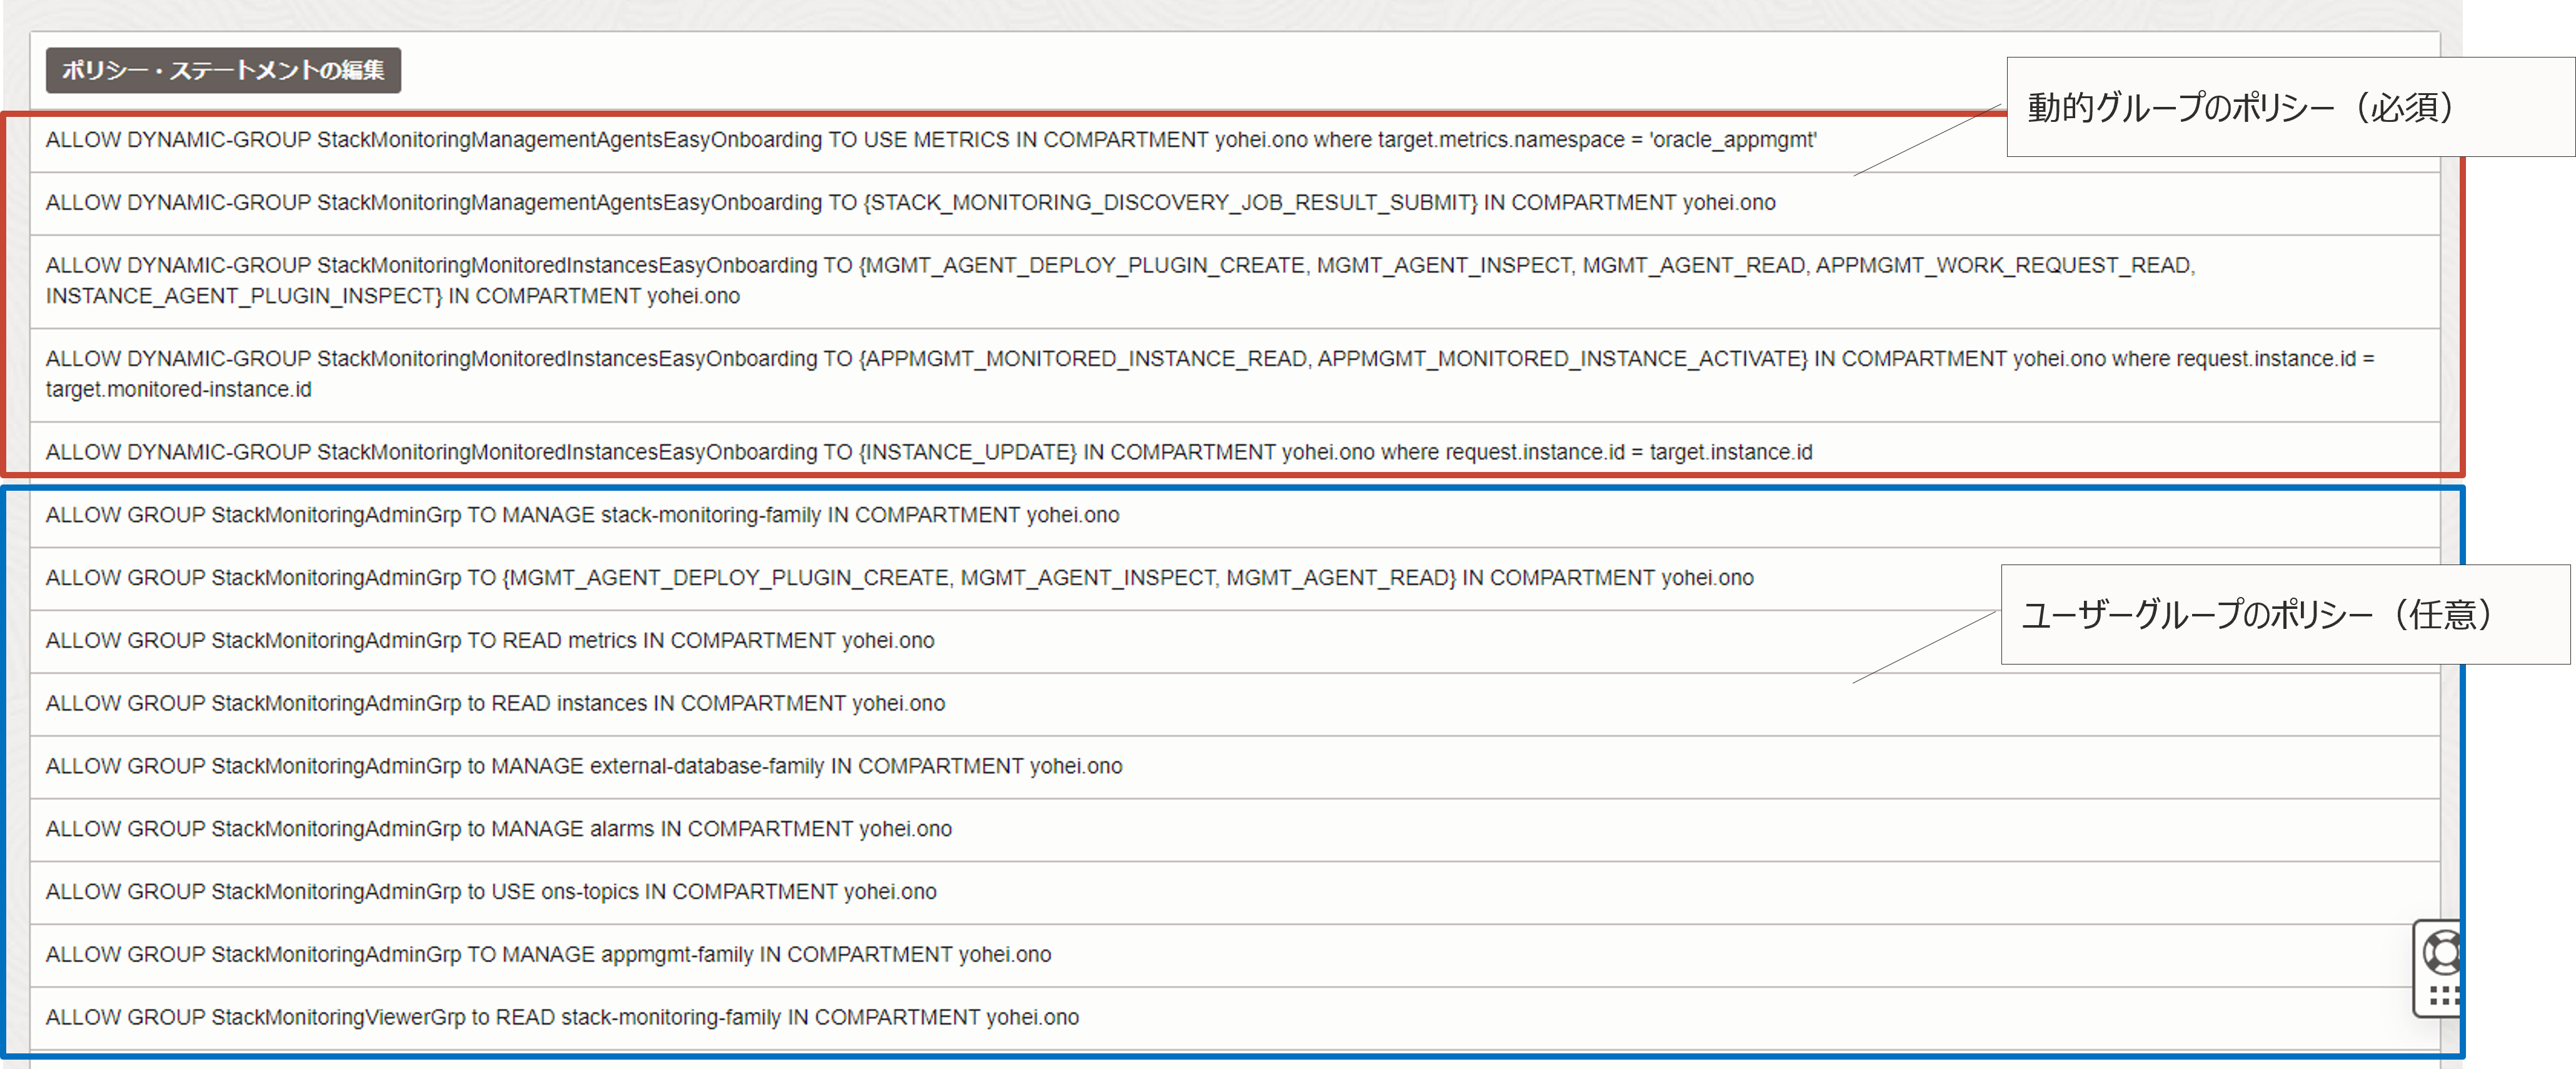The width and height of the screenshot is (2576, 1069).
Task: Click the MANAGE alarms policy statement
Action: point(499,829)
